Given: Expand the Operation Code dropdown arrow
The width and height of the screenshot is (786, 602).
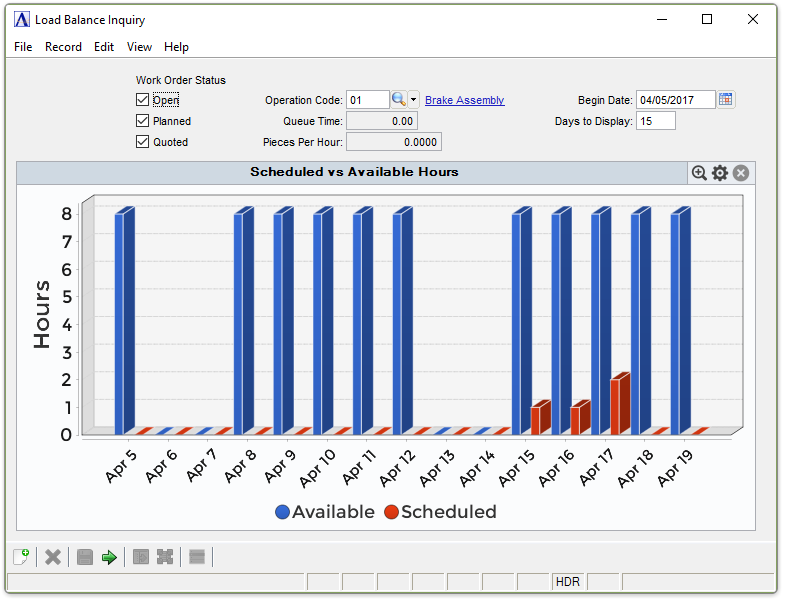Looking at the screenshot, I should 414,100.
